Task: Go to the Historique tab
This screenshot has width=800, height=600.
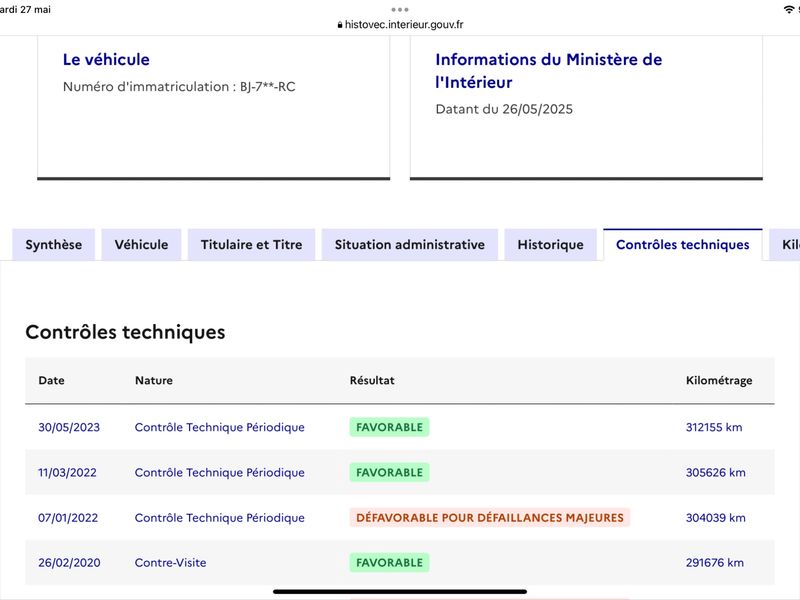Action: [x=551, y=245]
